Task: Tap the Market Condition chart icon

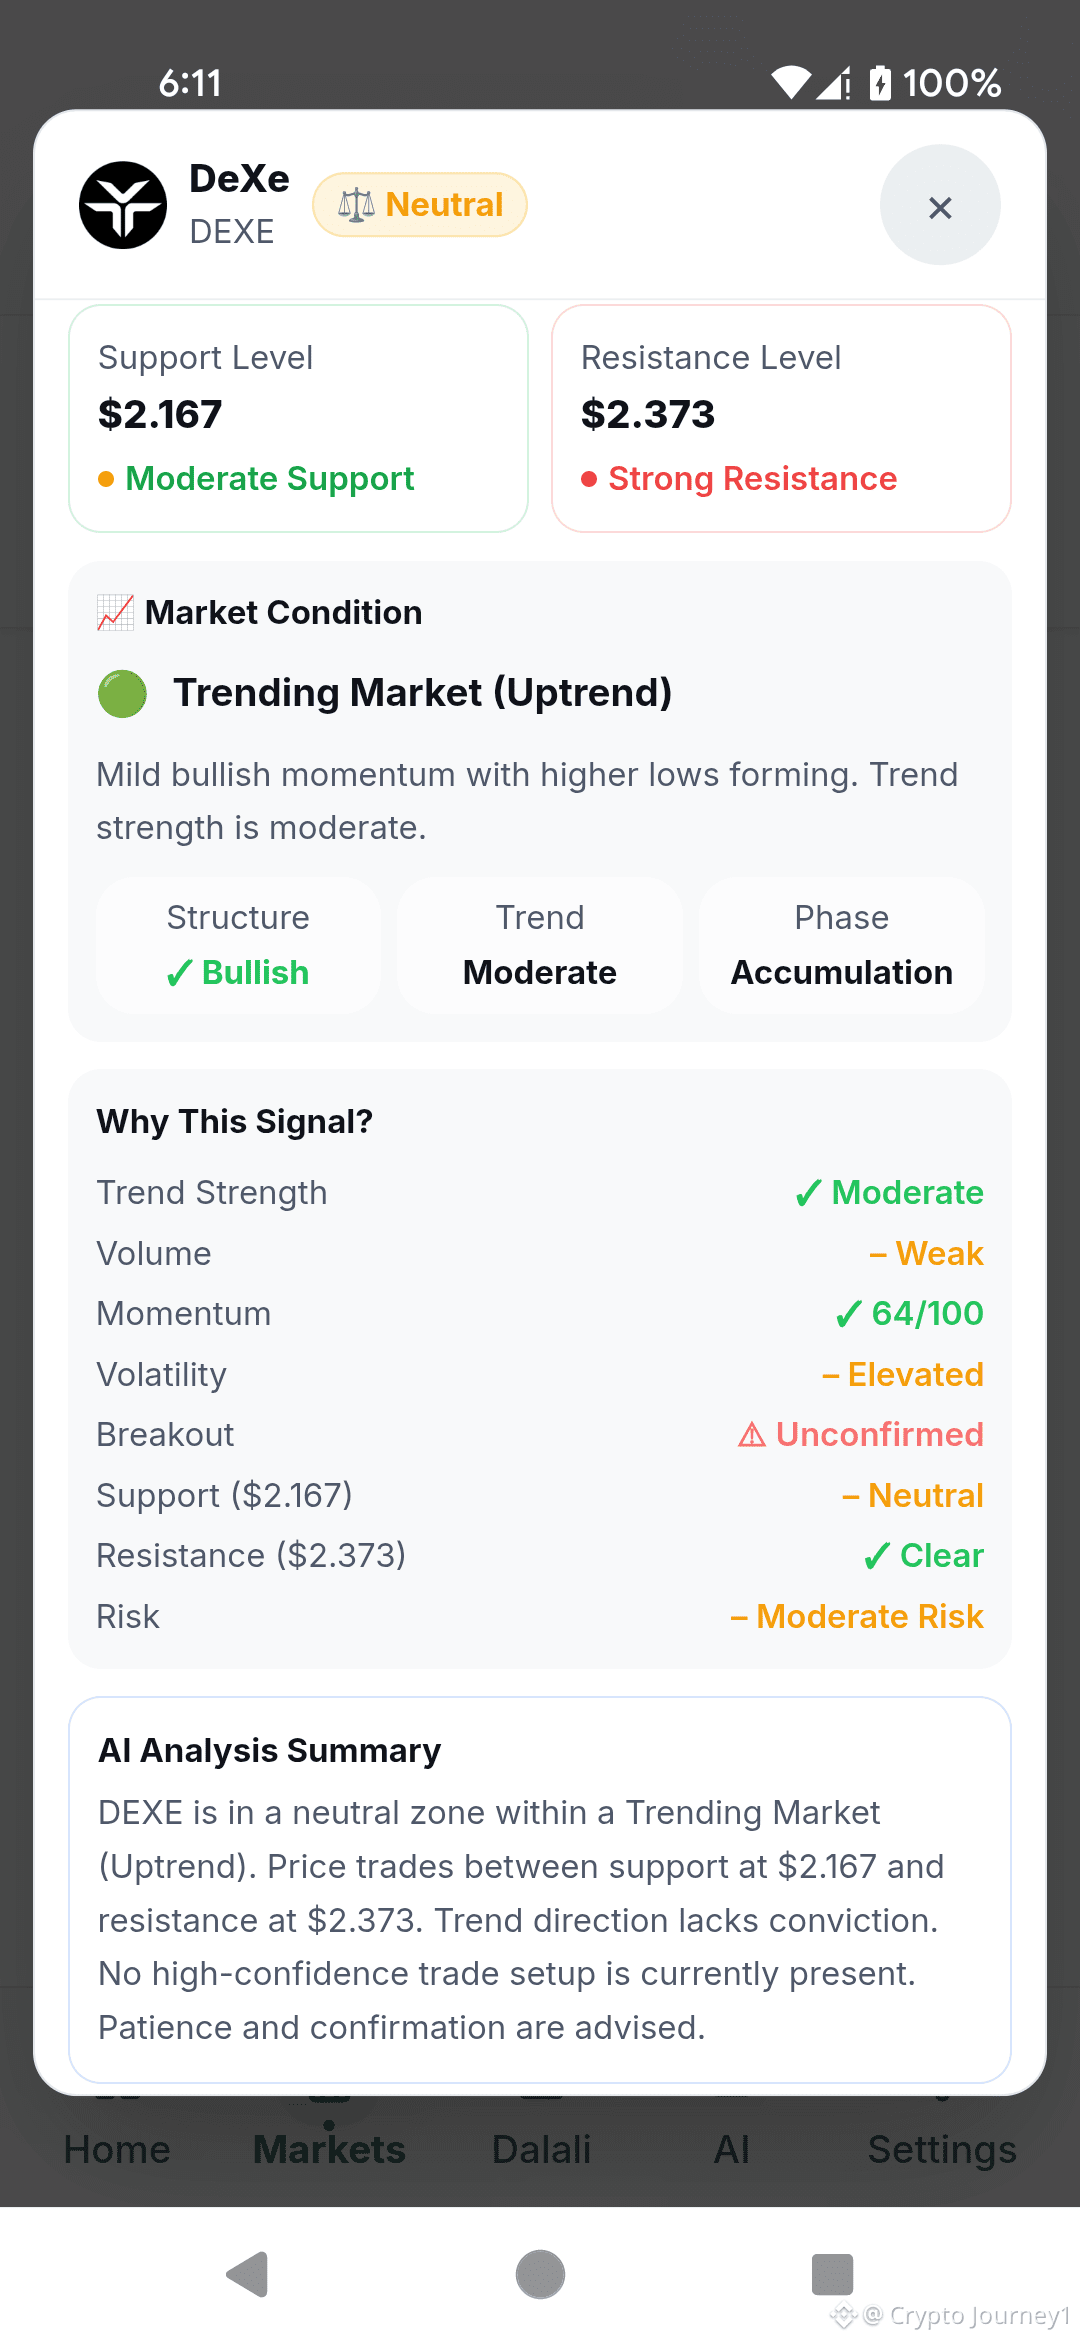Action: 115,612
